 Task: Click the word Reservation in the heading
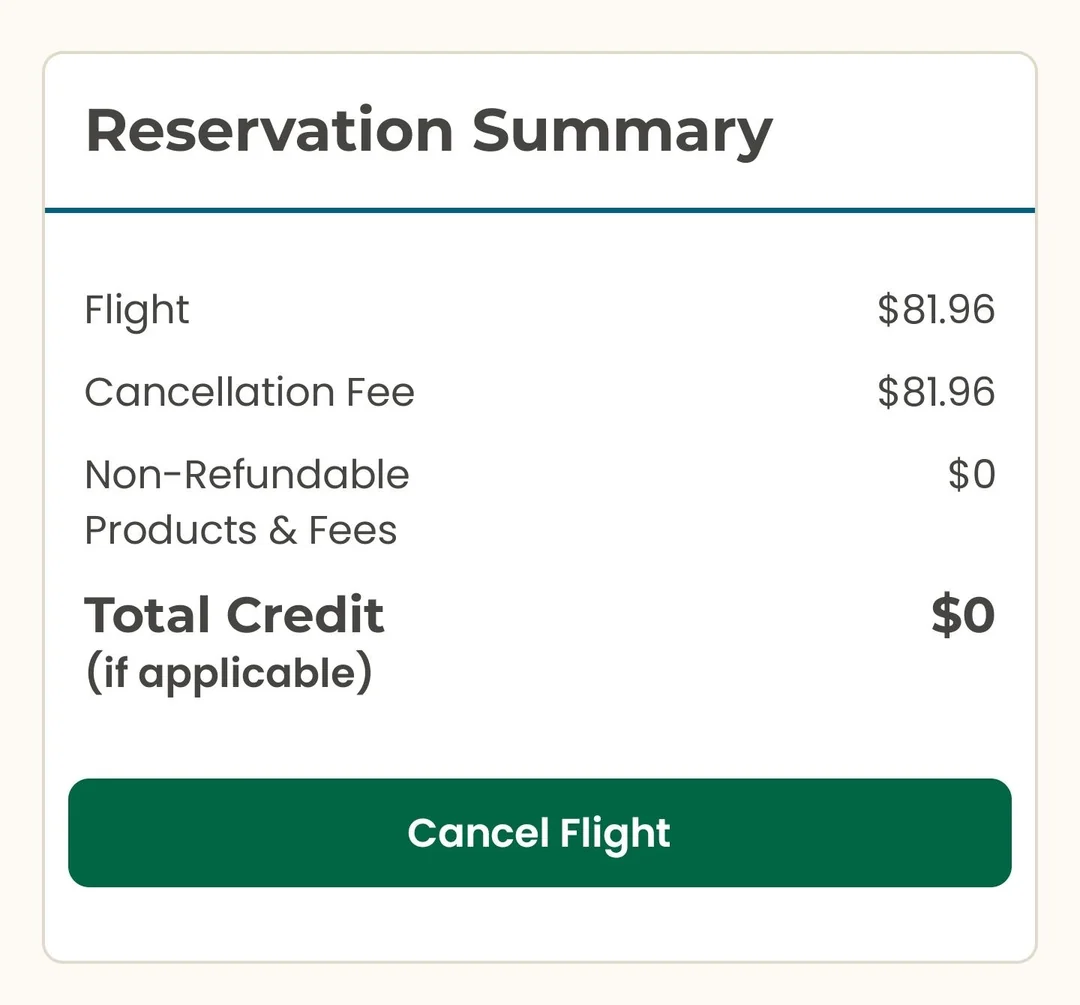click(270, 131)
